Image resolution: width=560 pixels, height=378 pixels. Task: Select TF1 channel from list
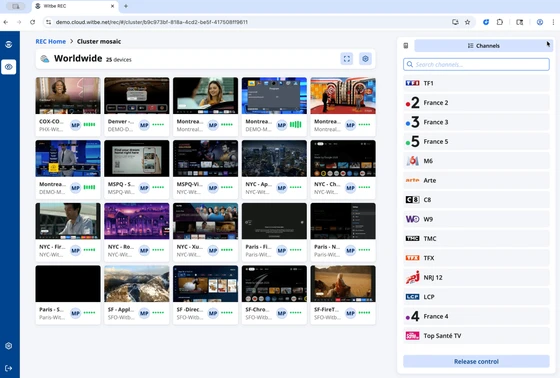(x=476, y=83)
